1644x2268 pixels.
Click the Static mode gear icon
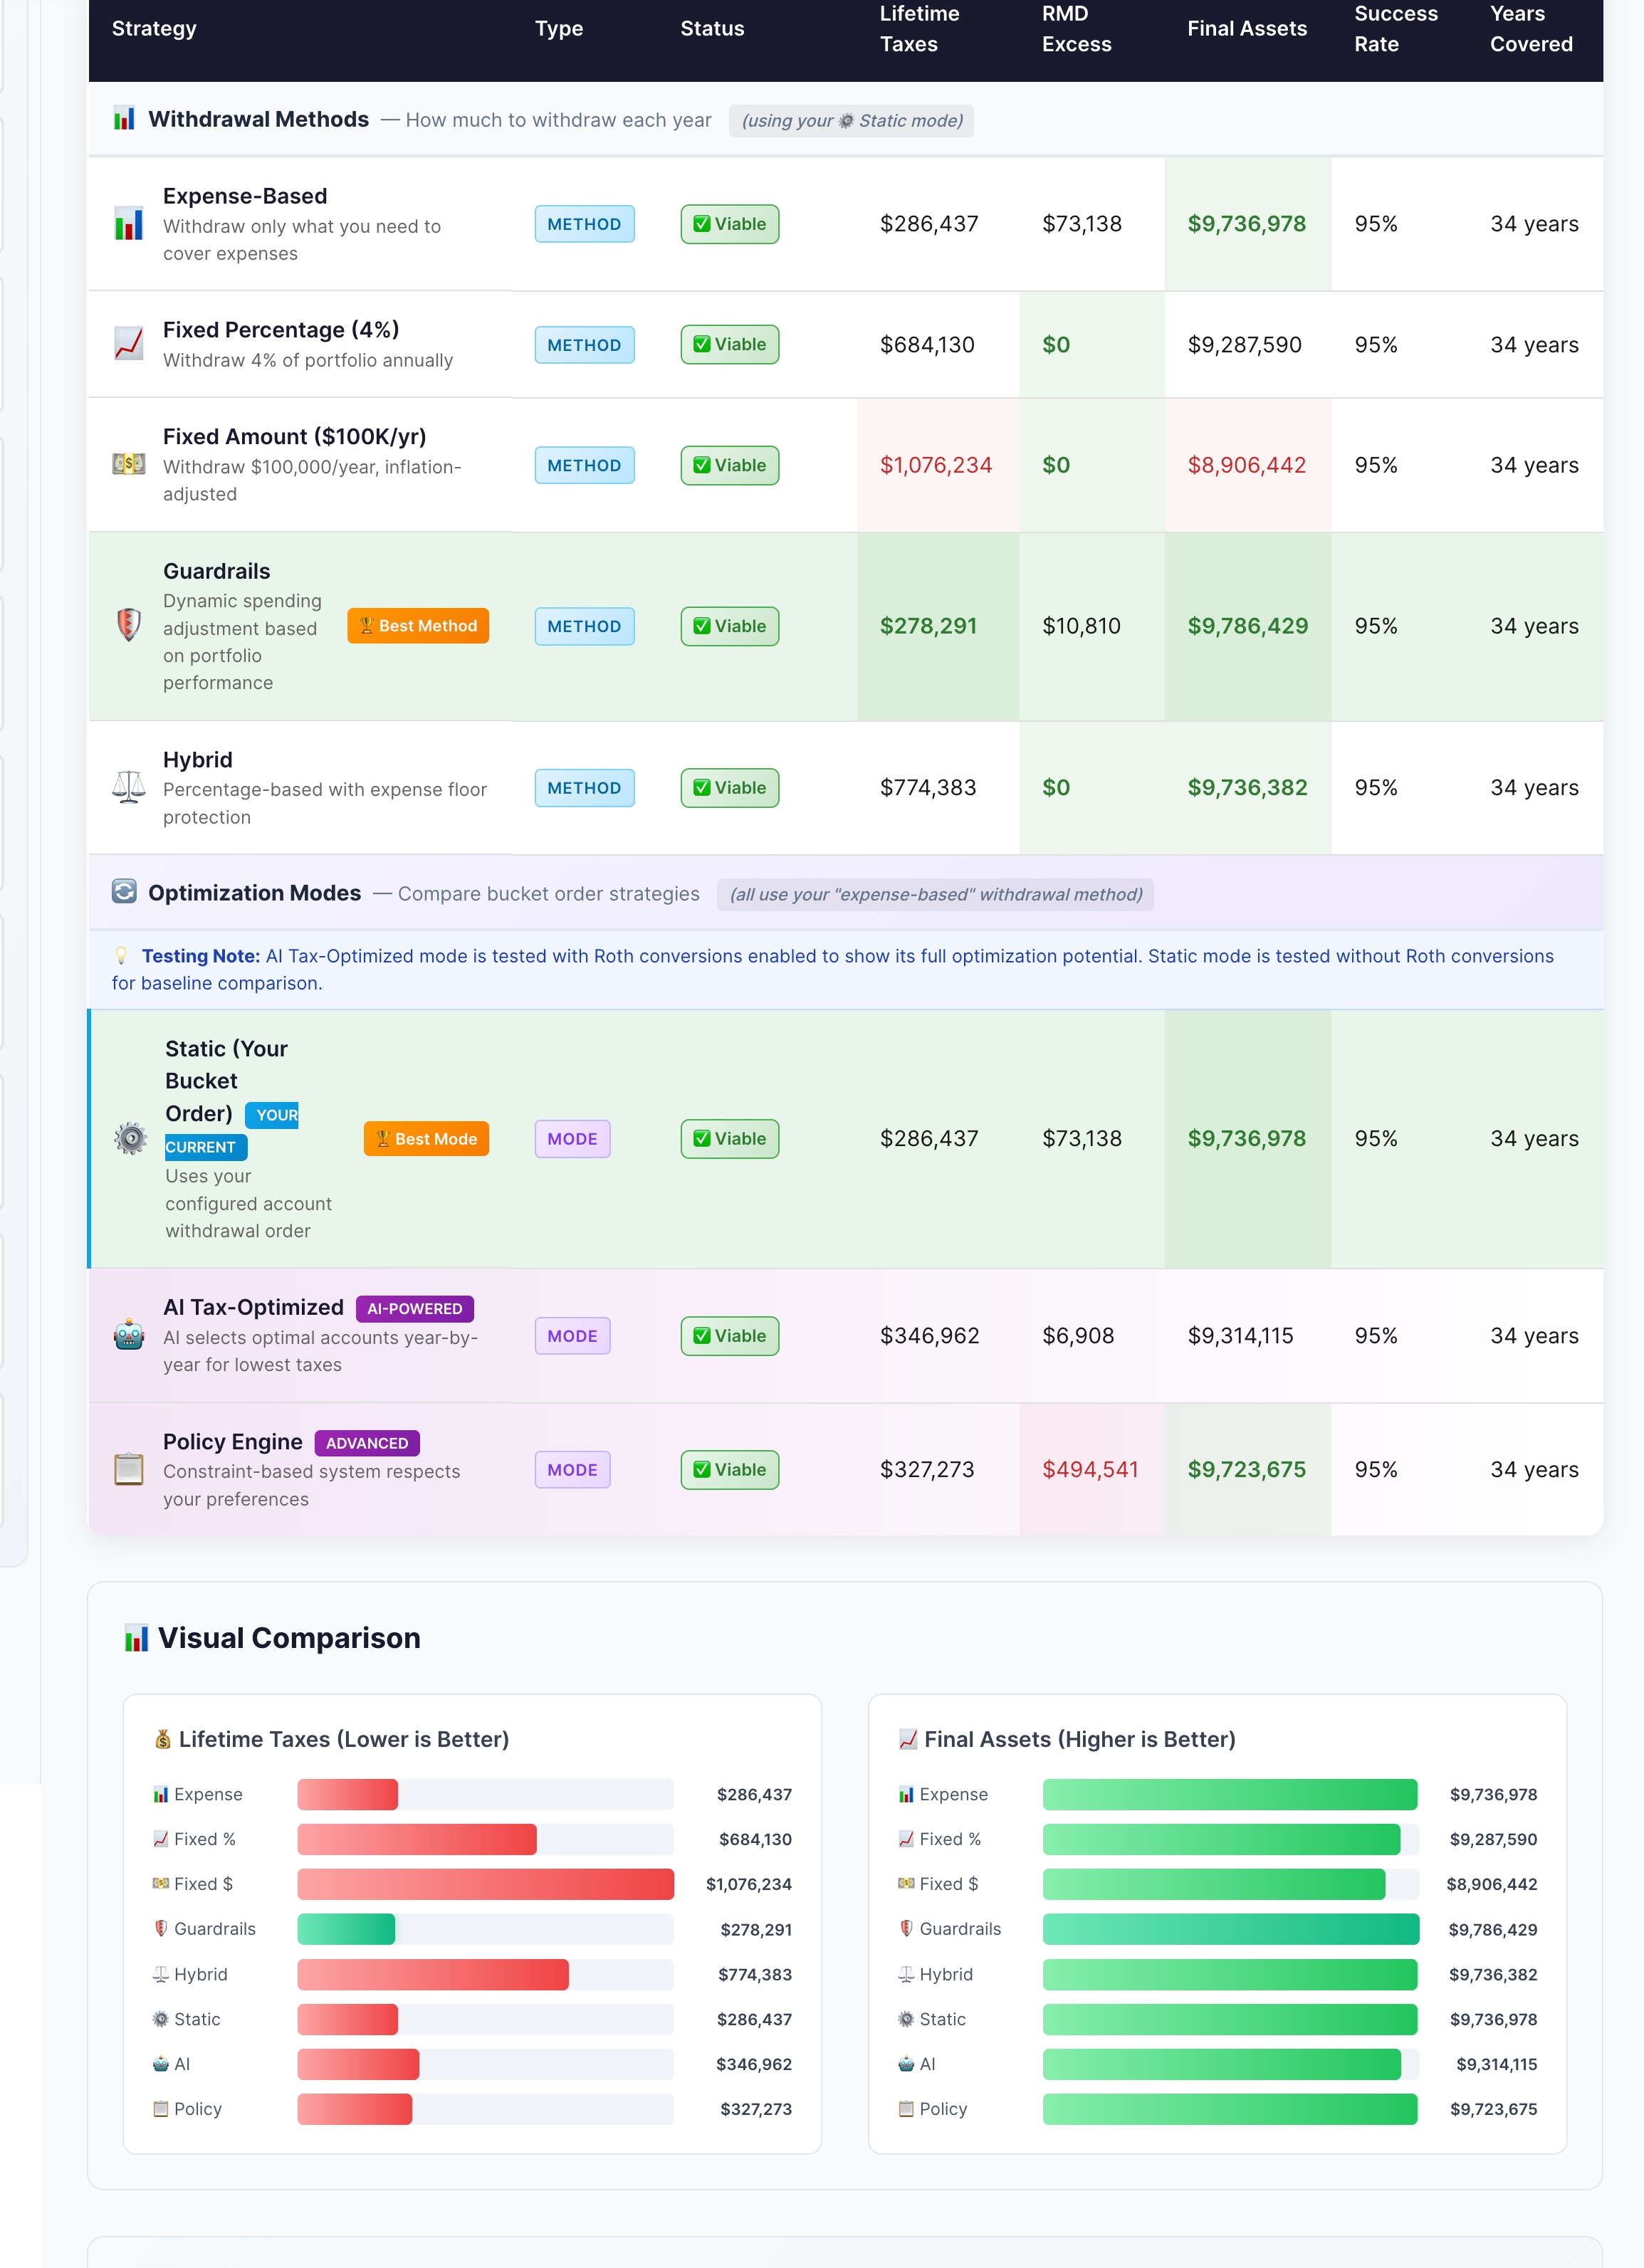(130, 1138)
